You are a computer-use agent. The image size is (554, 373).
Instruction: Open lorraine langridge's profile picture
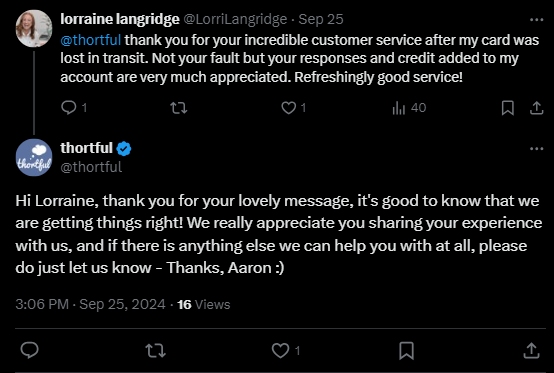(34, 28)
